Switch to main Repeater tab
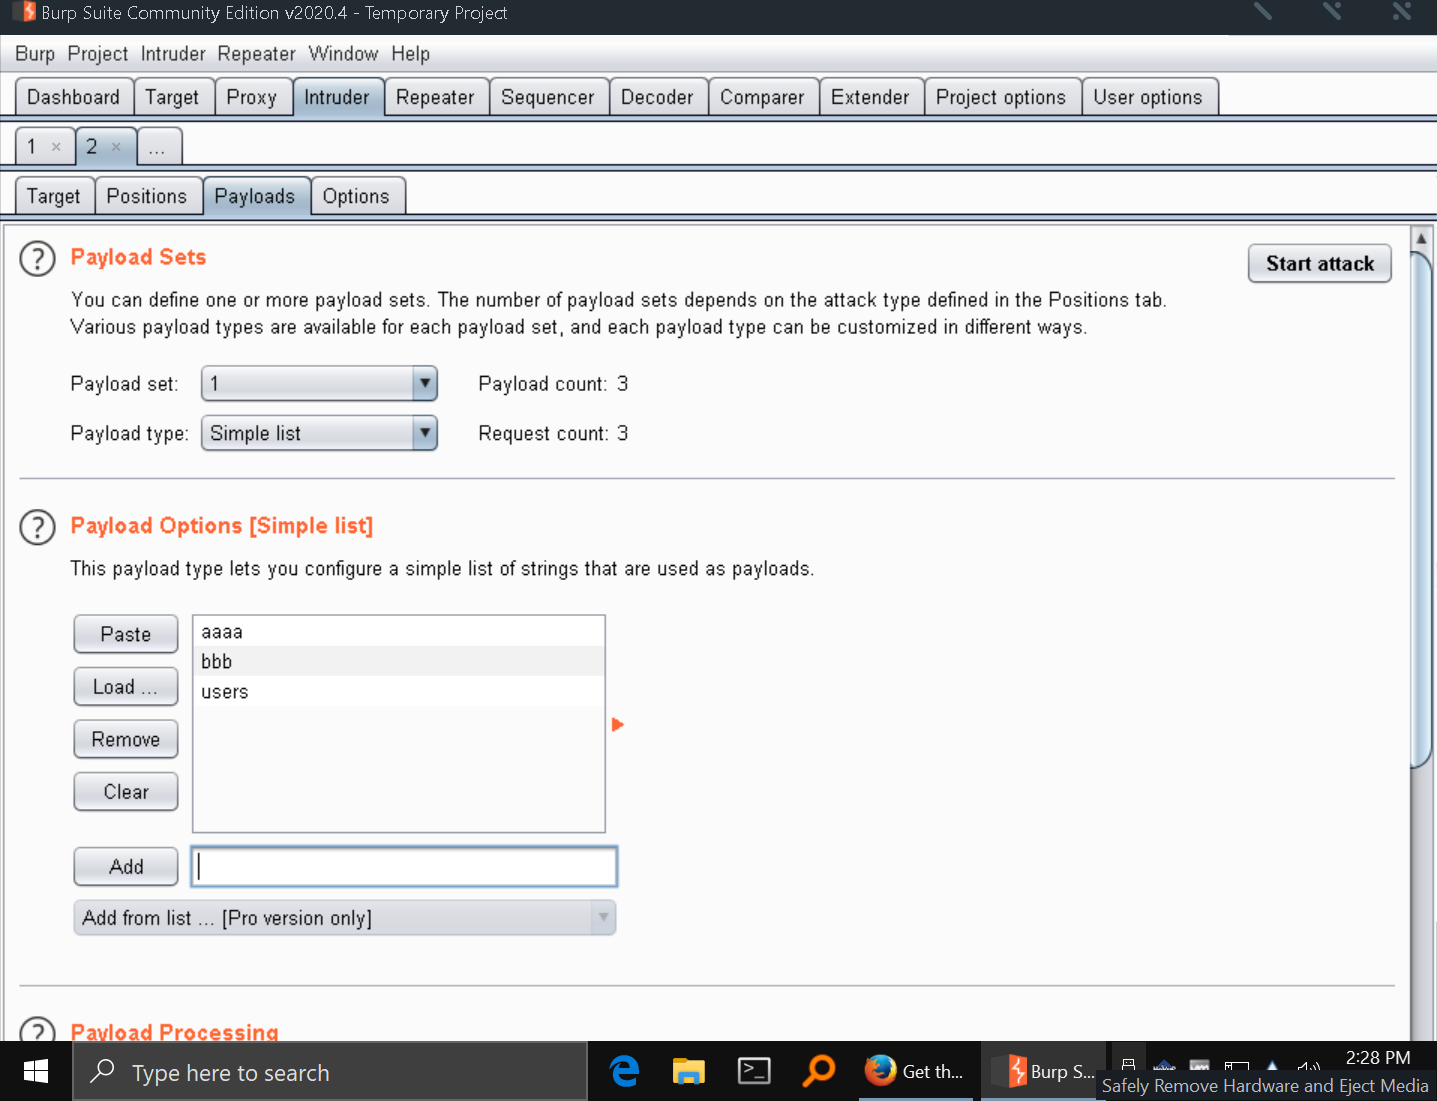Viewport: 1437px width, 1101px height. 436,97
